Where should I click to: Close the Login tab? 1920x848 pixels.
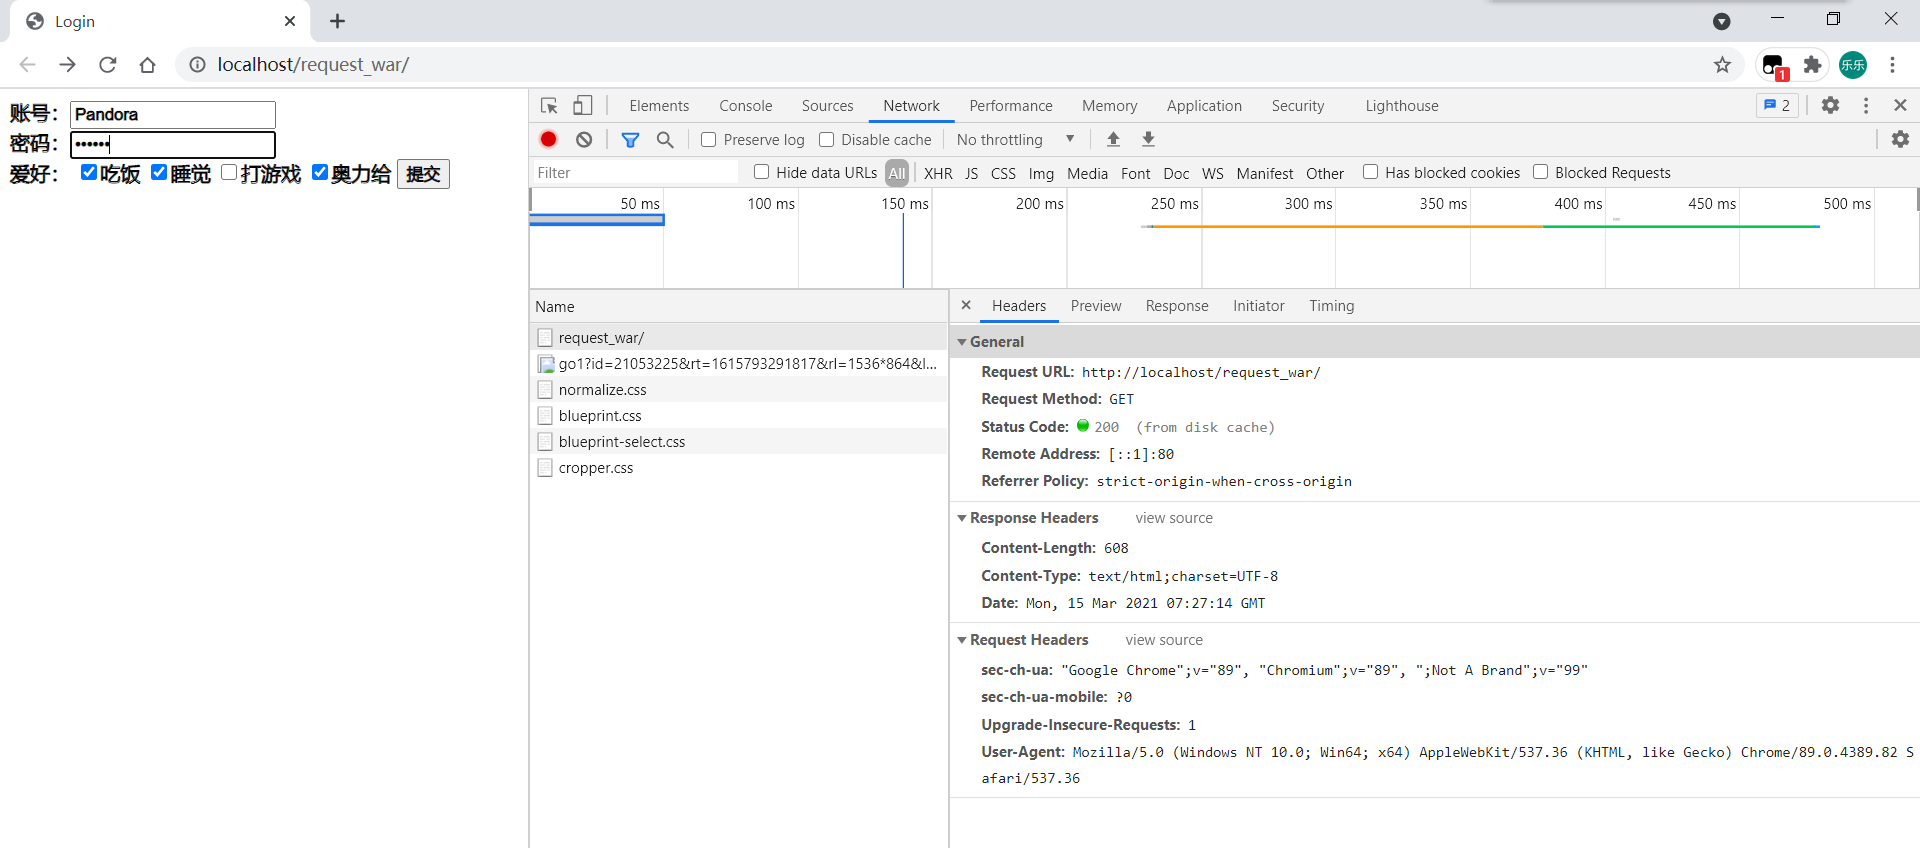[x=290, y=21]
